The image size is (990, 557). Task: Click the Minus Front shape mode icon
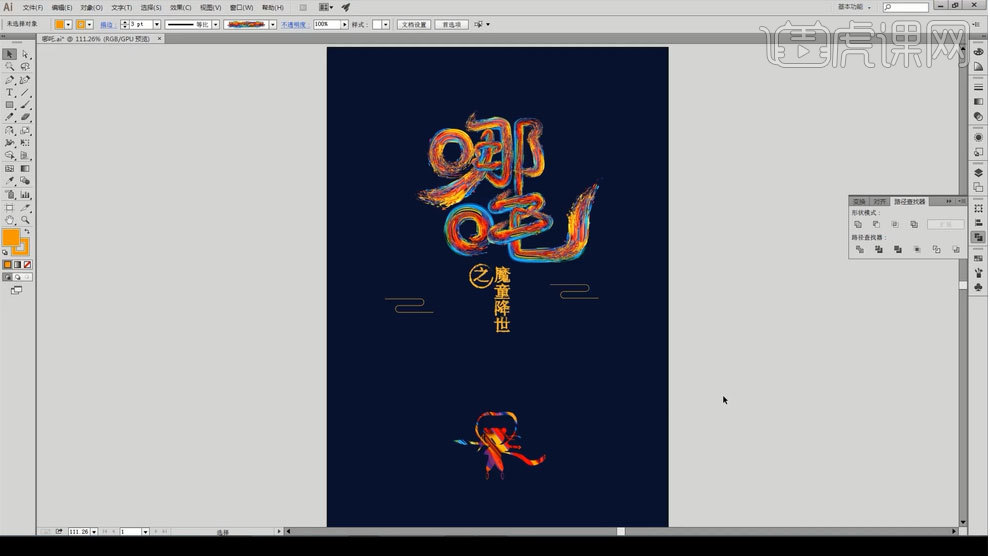pyautogui.click(x=876, y=224)
